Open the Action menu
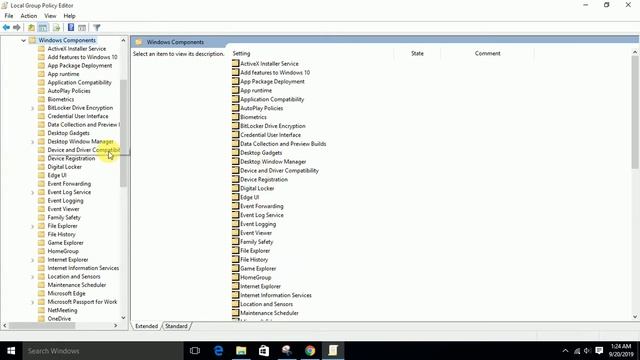 tap(29, 16)
